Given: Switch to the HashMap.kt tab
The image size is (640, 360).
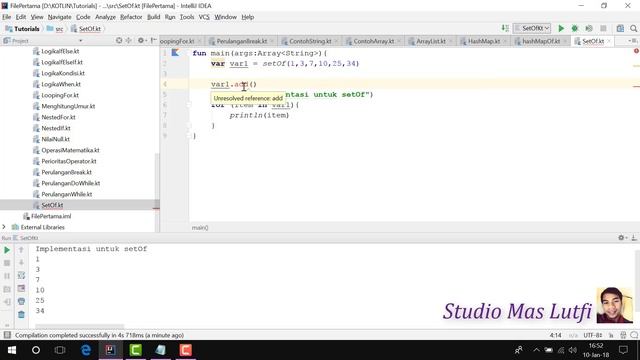Looking at the screenshot, I should tap(484, 41).
